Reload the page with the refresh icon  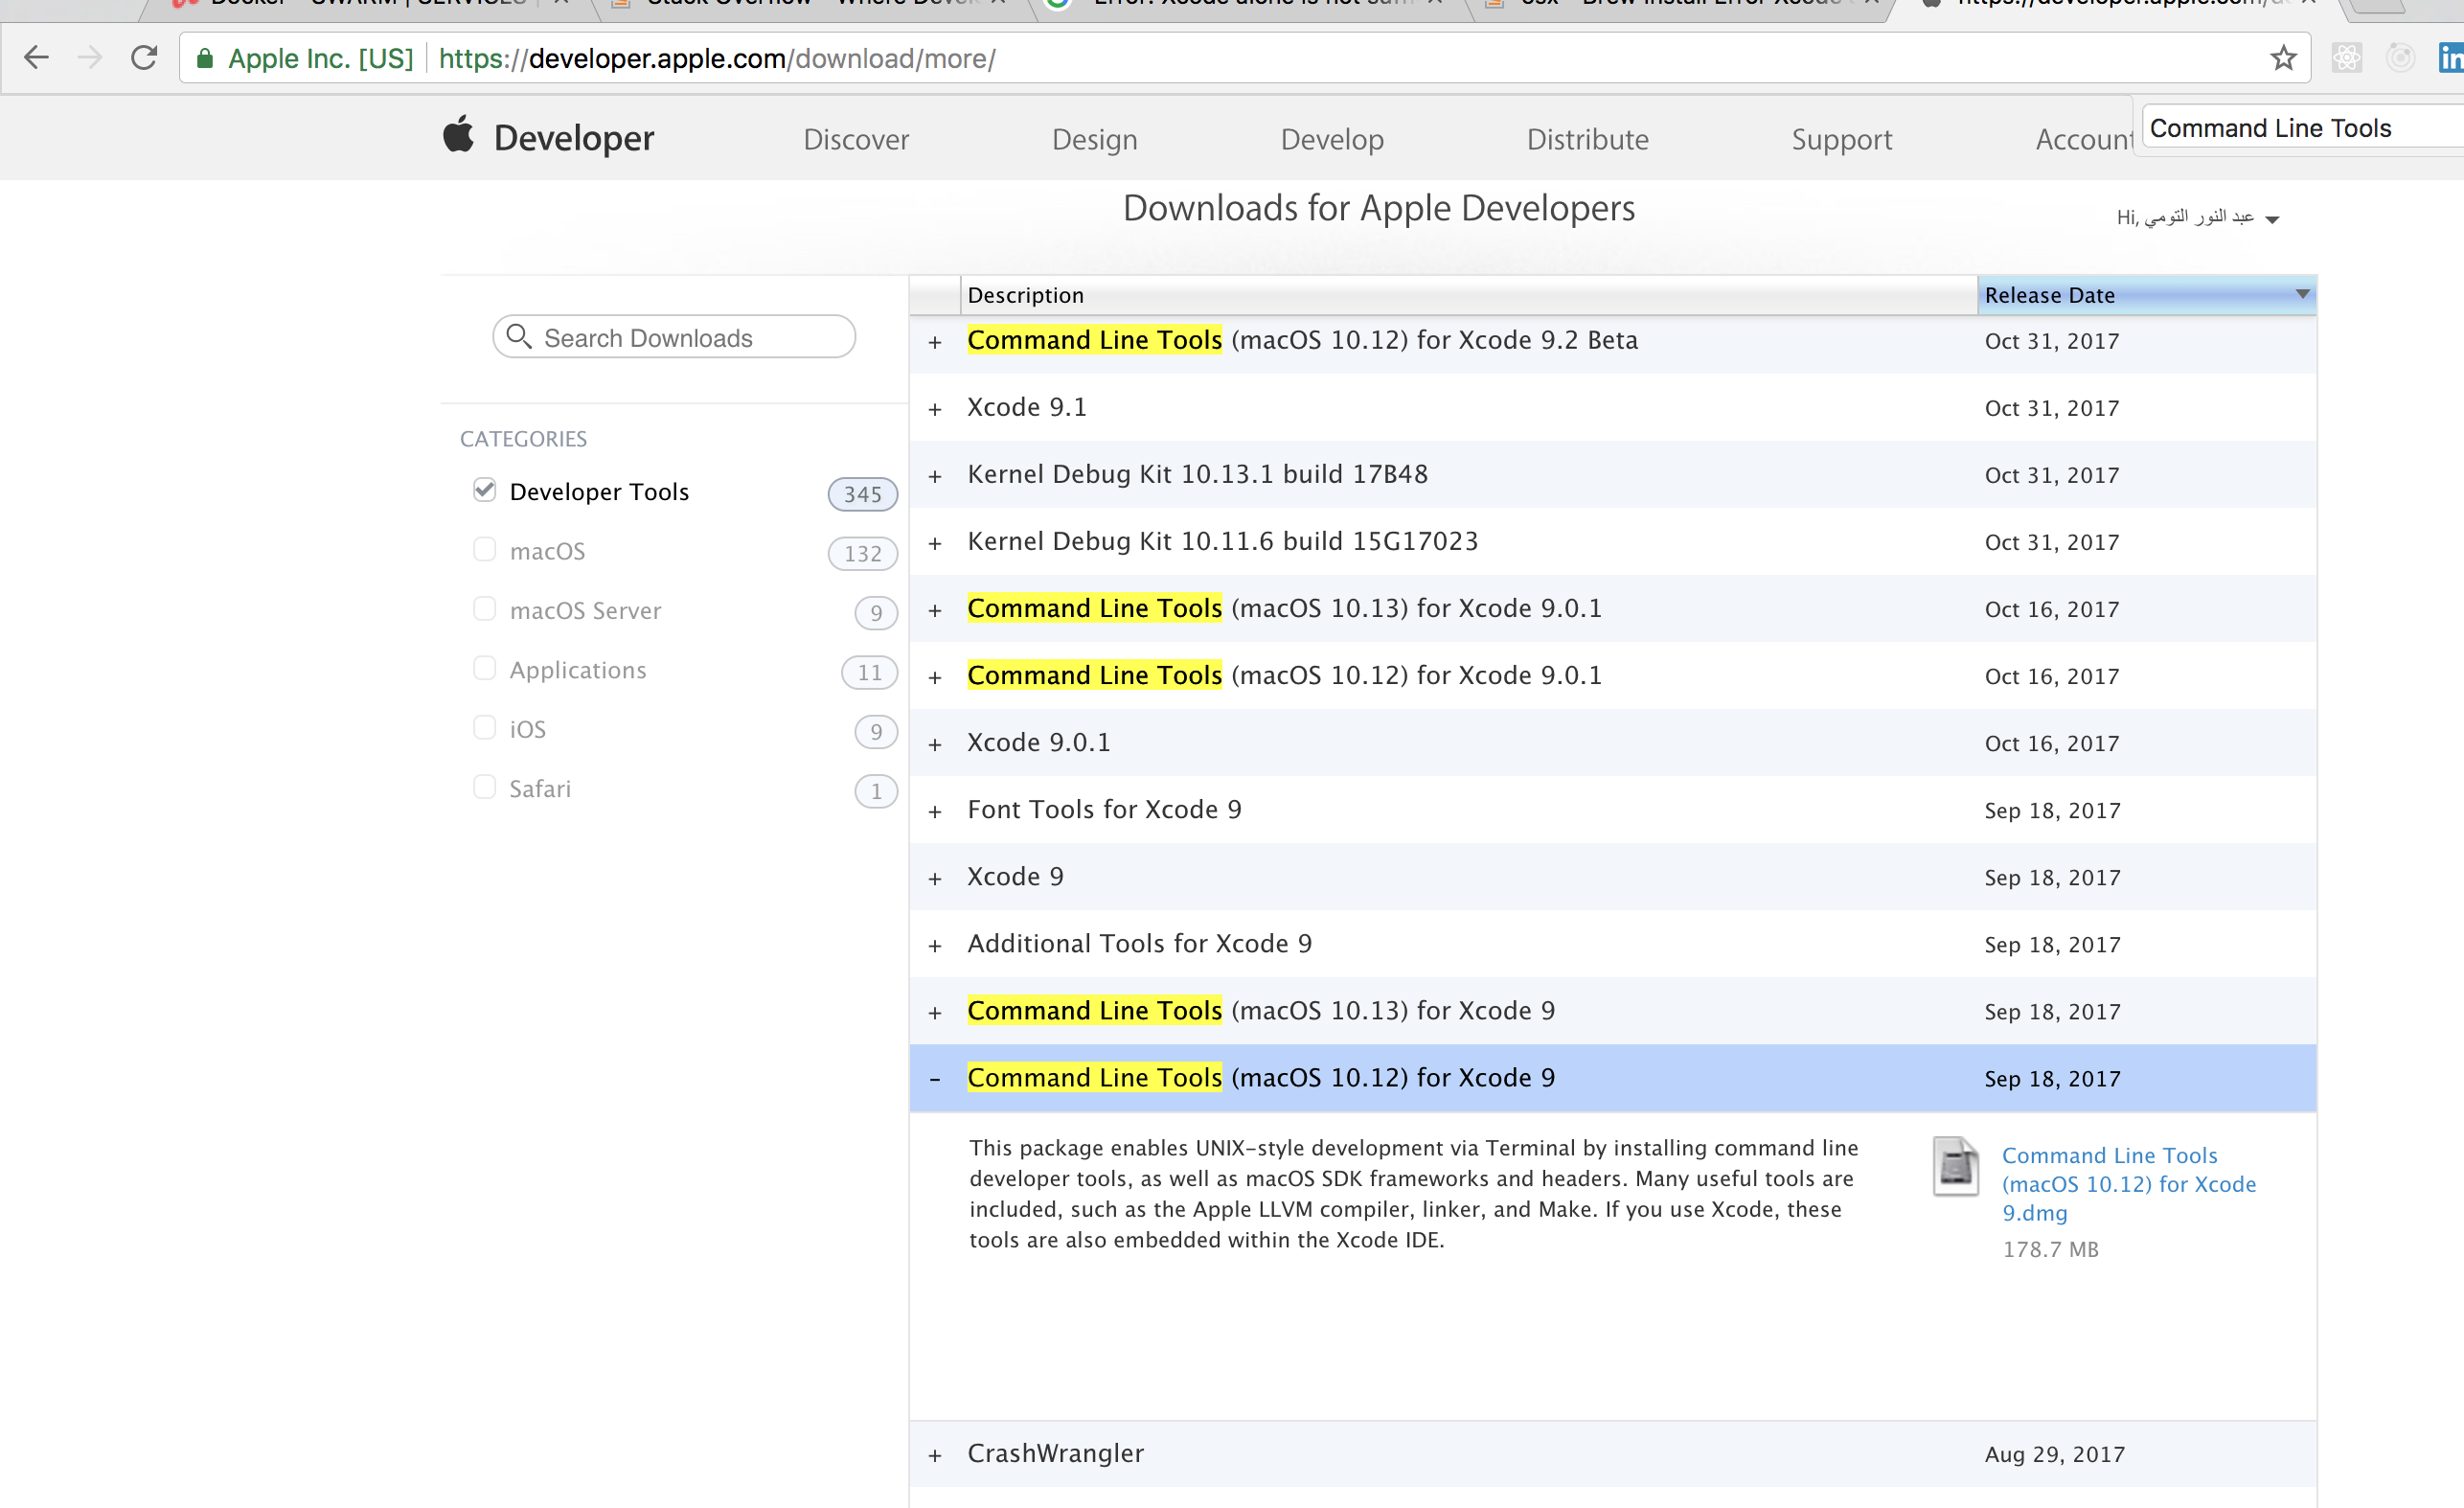[144, 58]
